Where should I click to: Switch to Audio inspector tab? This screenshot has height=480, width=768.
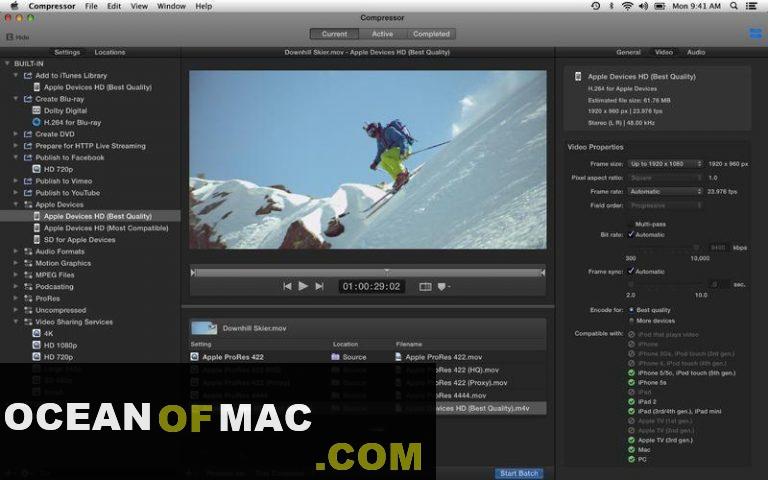point(696,52)
